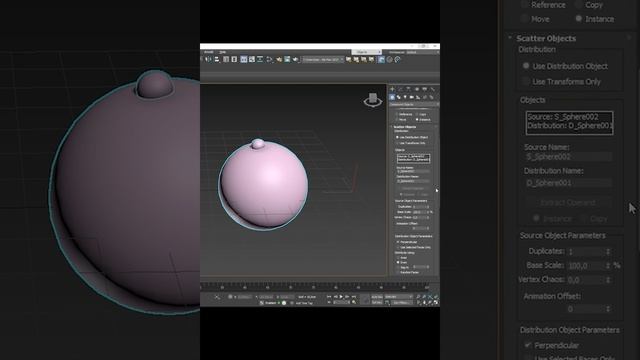Open the Display tab icon in the small command panel
Viewport: 640px width, 360px height.
point(424,89)
